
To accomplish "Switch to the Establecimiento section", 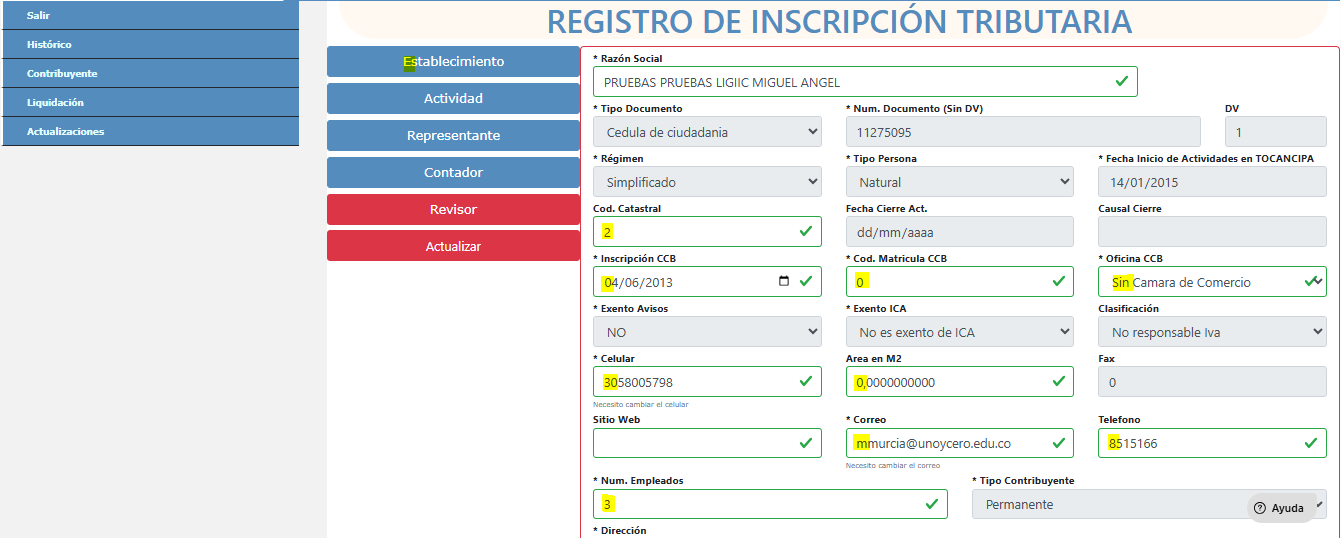I will 453,61.
